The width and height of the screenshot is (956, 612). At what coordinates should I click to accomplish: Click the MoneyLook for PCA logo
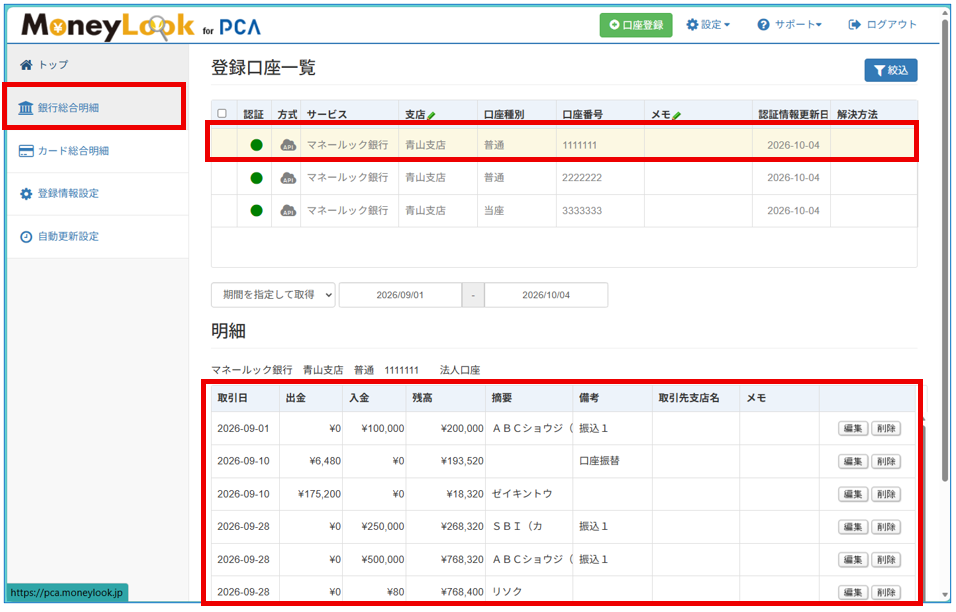click(x=141, y=26)
